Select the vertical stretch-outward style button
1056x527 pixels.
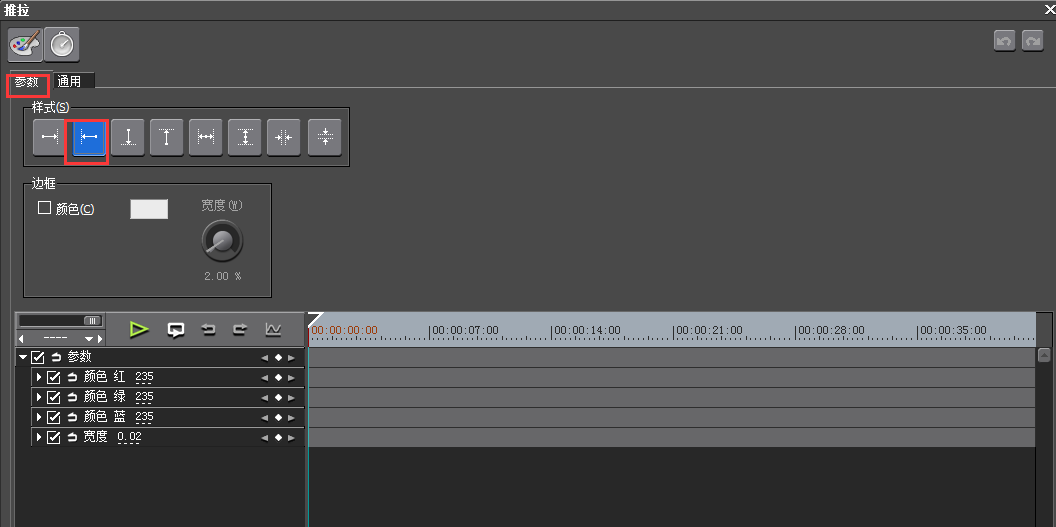[x=245, y=137]
